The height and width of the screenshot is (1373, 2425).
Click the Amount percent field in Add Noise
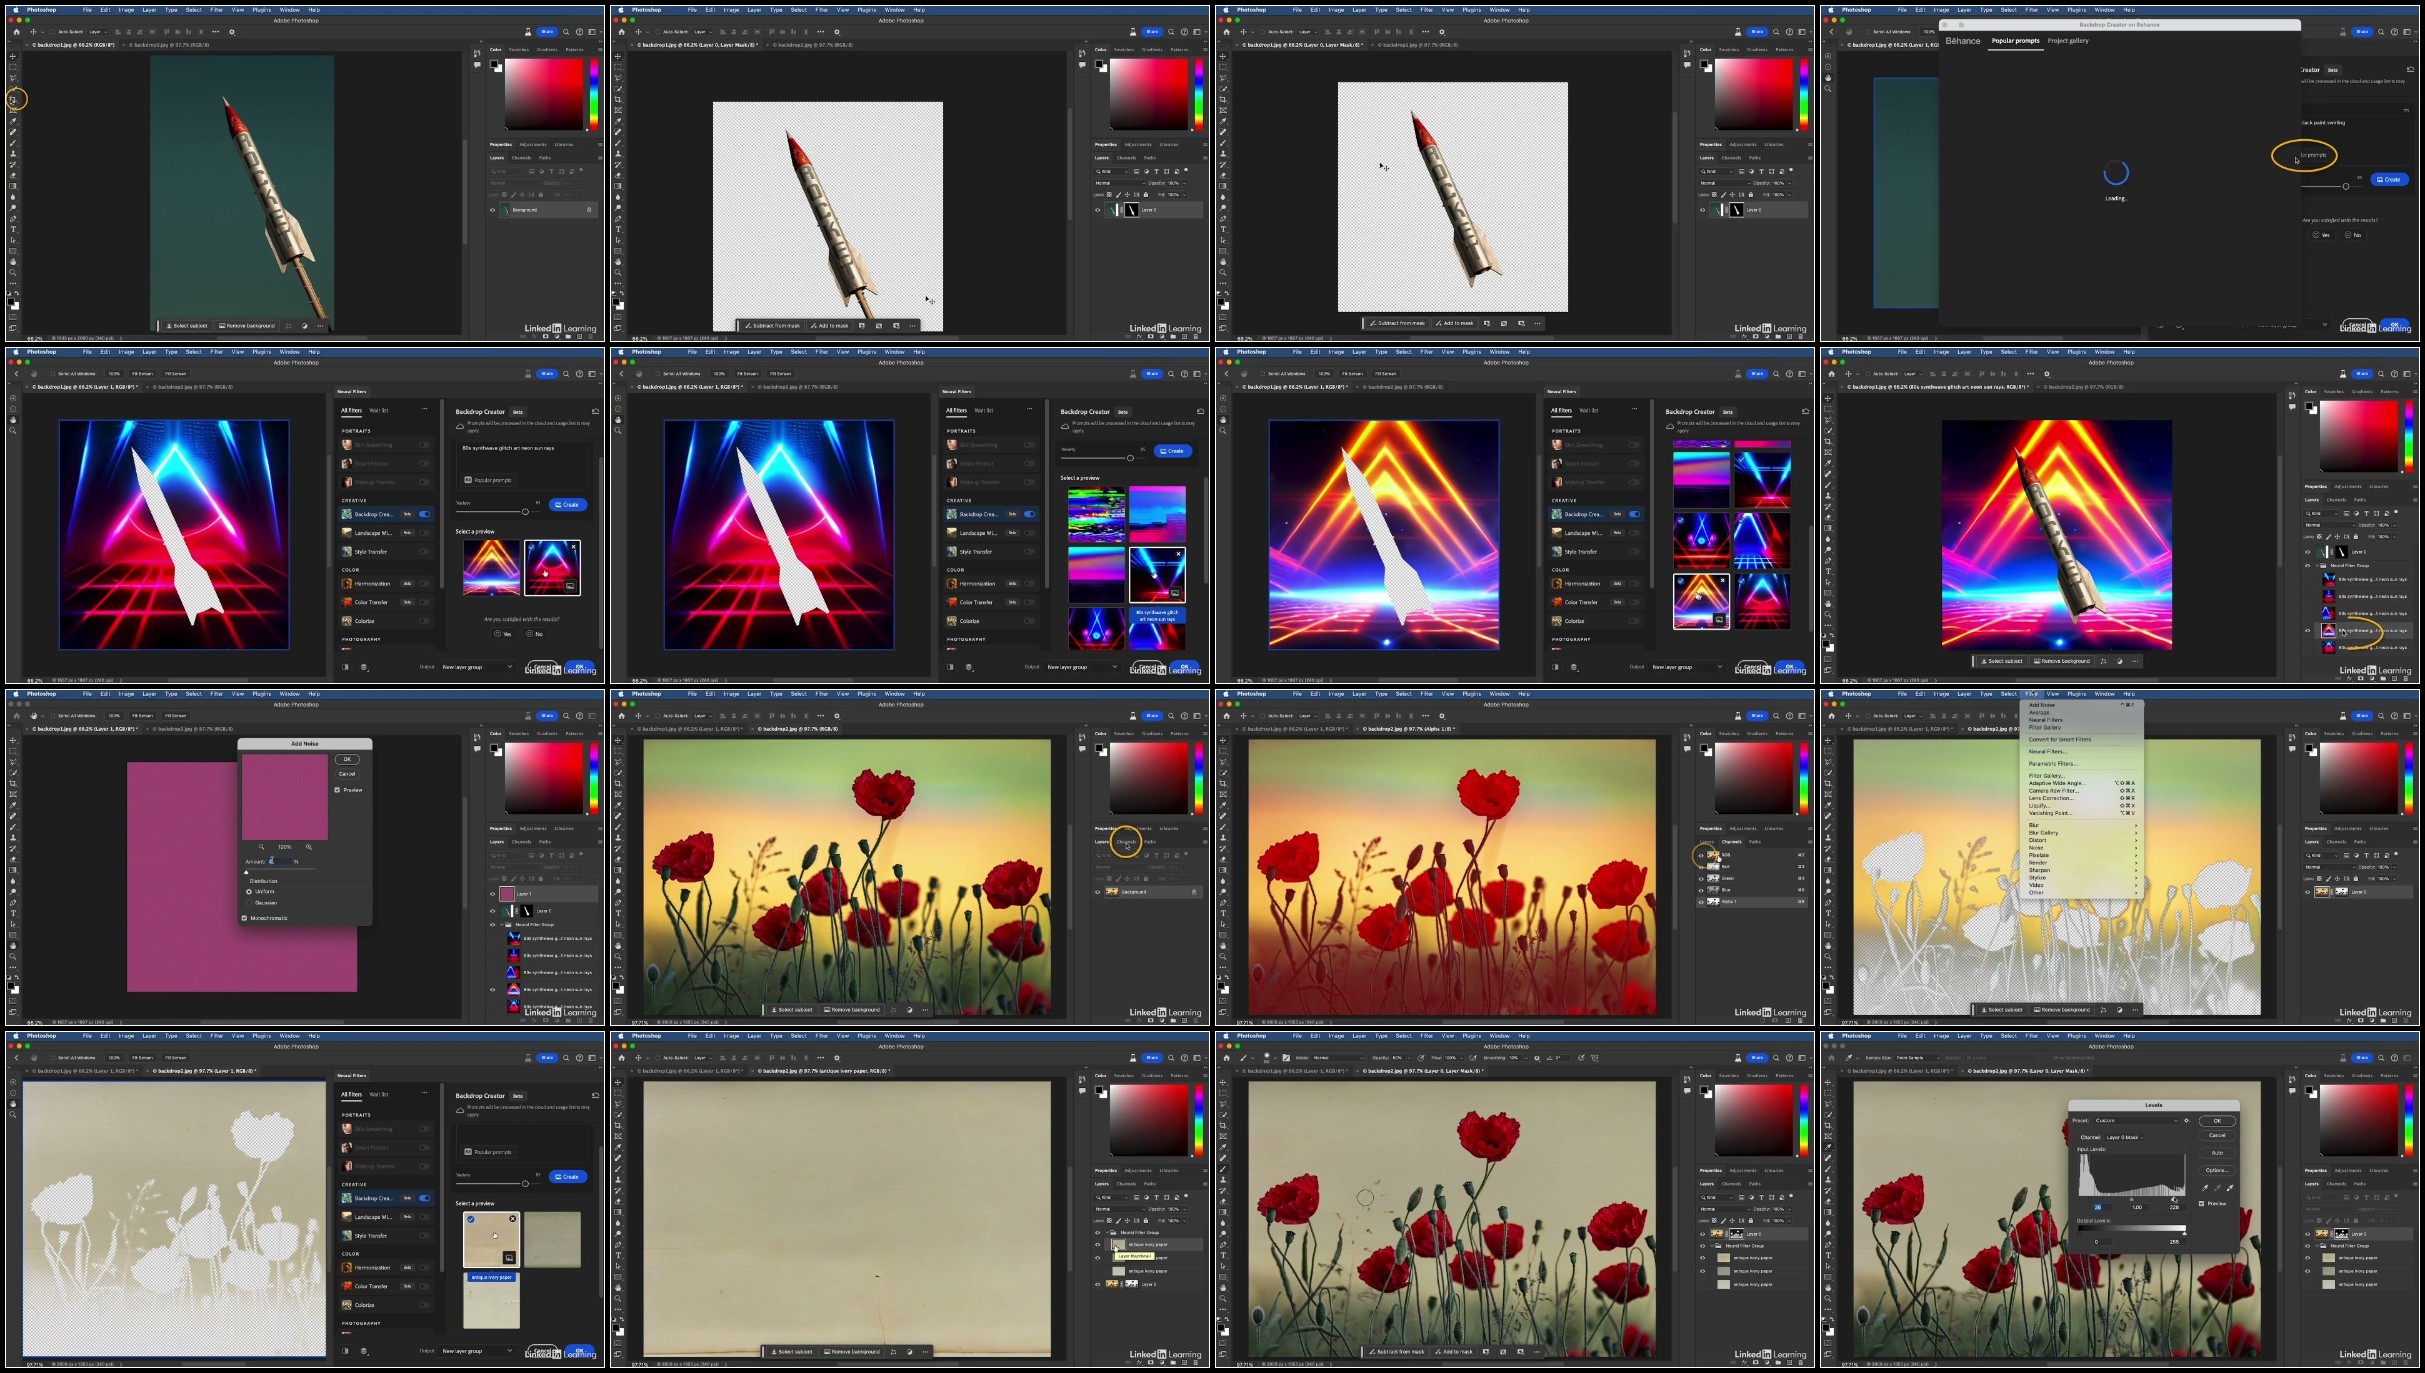(281, 861)
